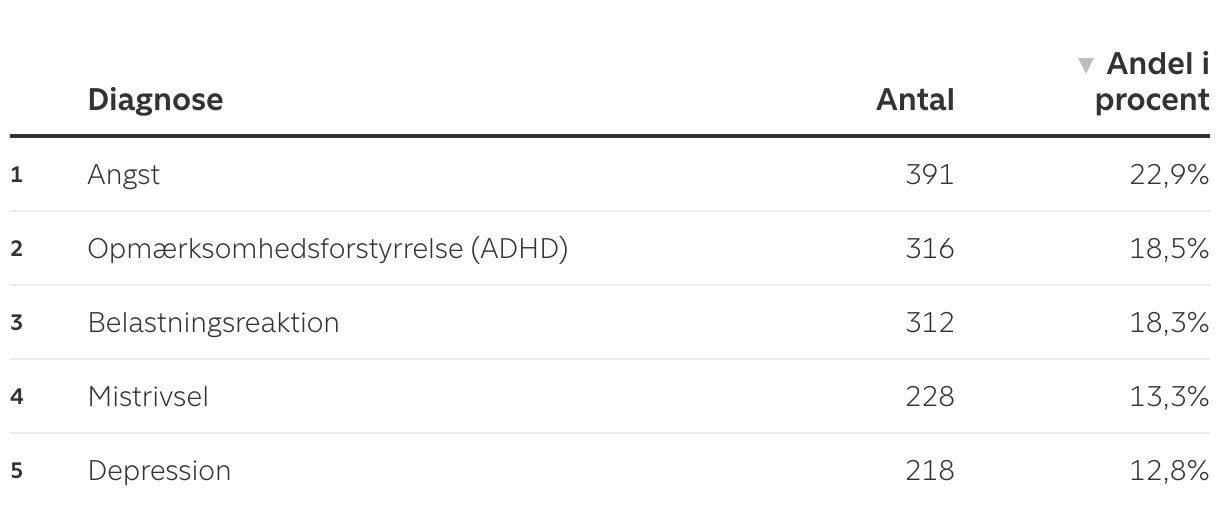Click the 12,8% percentage cell

(x=1170, y=471)
